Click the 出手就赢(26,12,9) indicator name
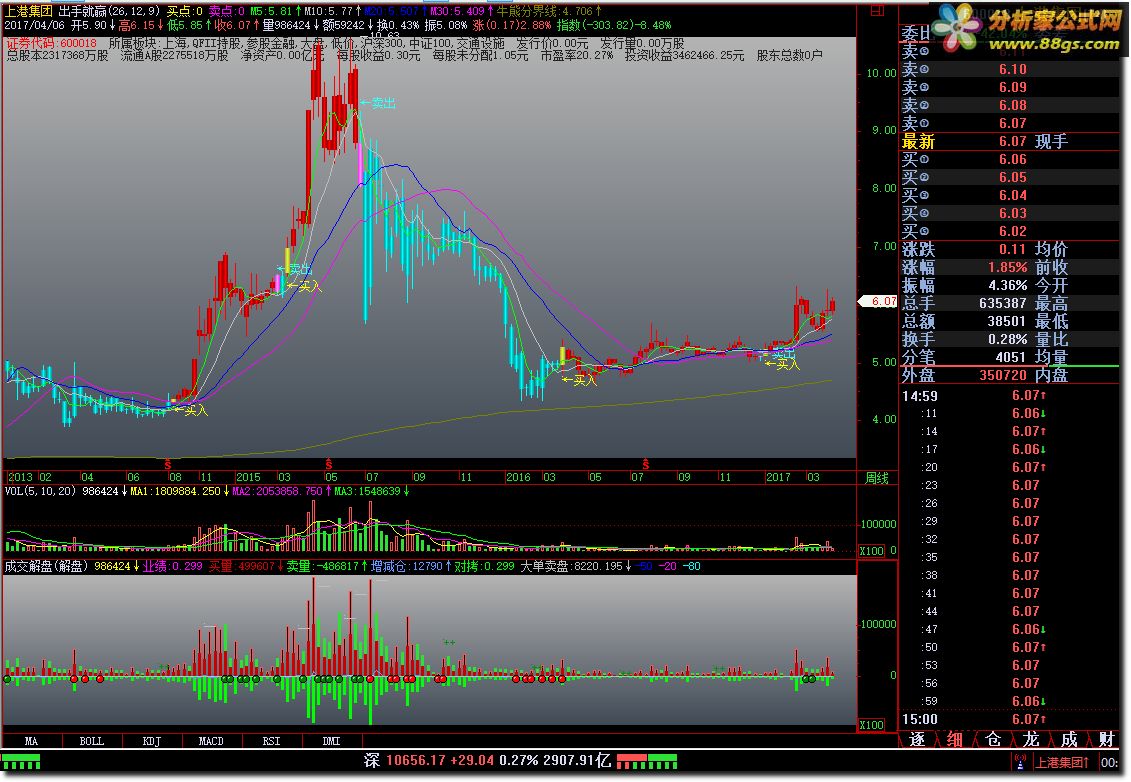 [x=109, y=11]
